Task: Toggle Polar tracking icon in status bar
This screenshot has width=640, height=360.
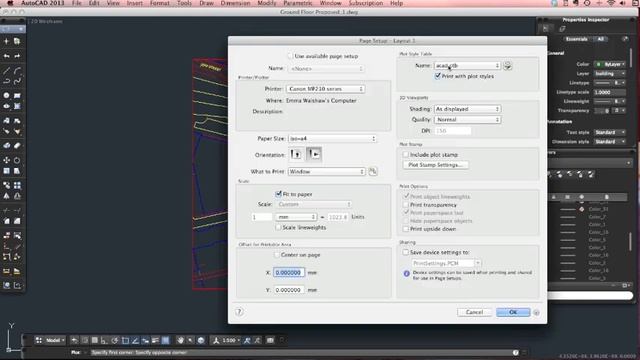Action: point(115,340)
